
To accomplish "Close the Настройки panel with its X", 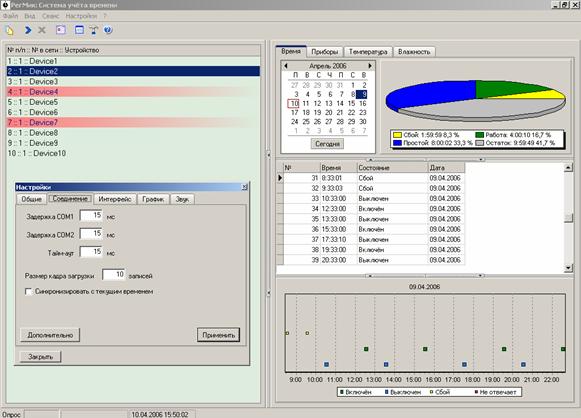I will tap(245, 187).
